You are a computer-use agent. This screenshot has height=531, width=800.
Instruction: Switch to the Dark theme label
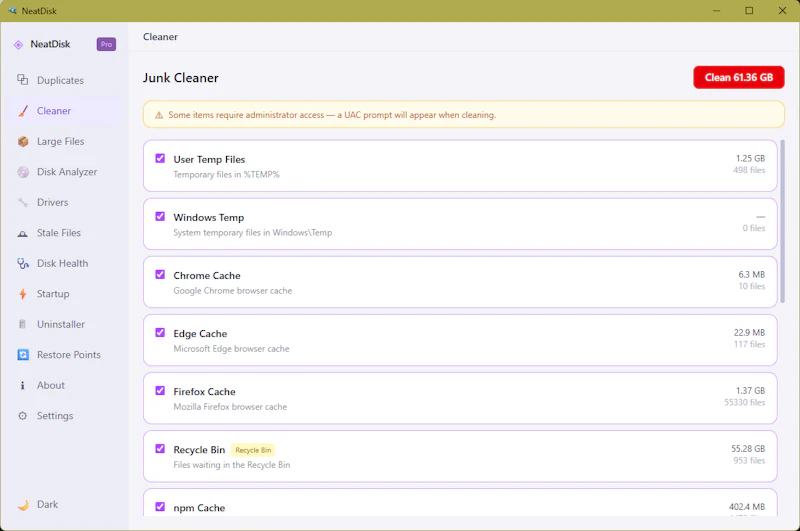(x=47, y=504)
